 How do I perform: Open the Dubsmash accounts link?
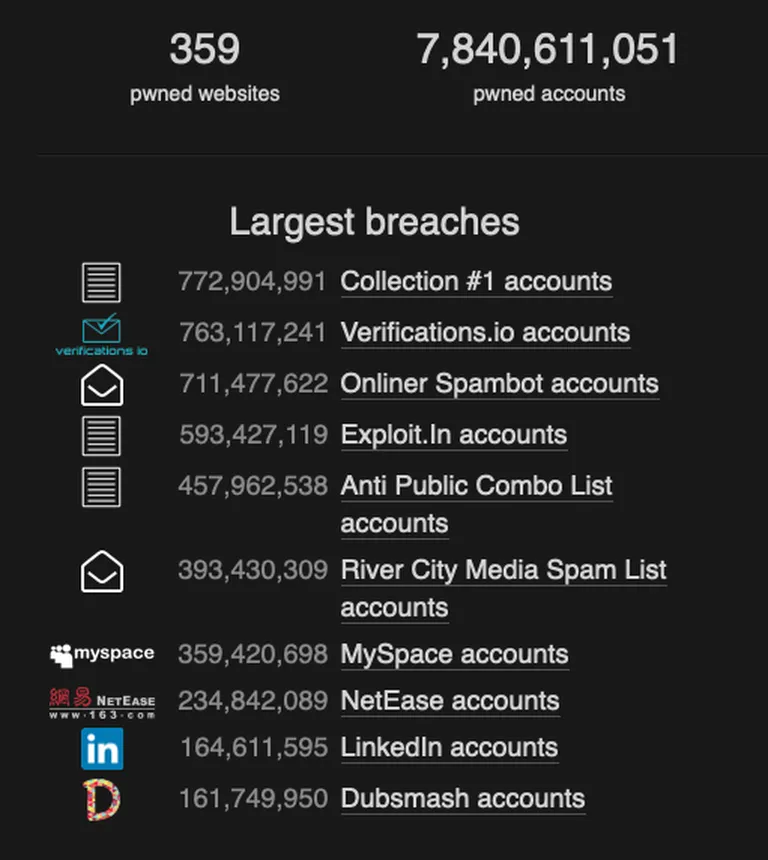click(463, 799)
